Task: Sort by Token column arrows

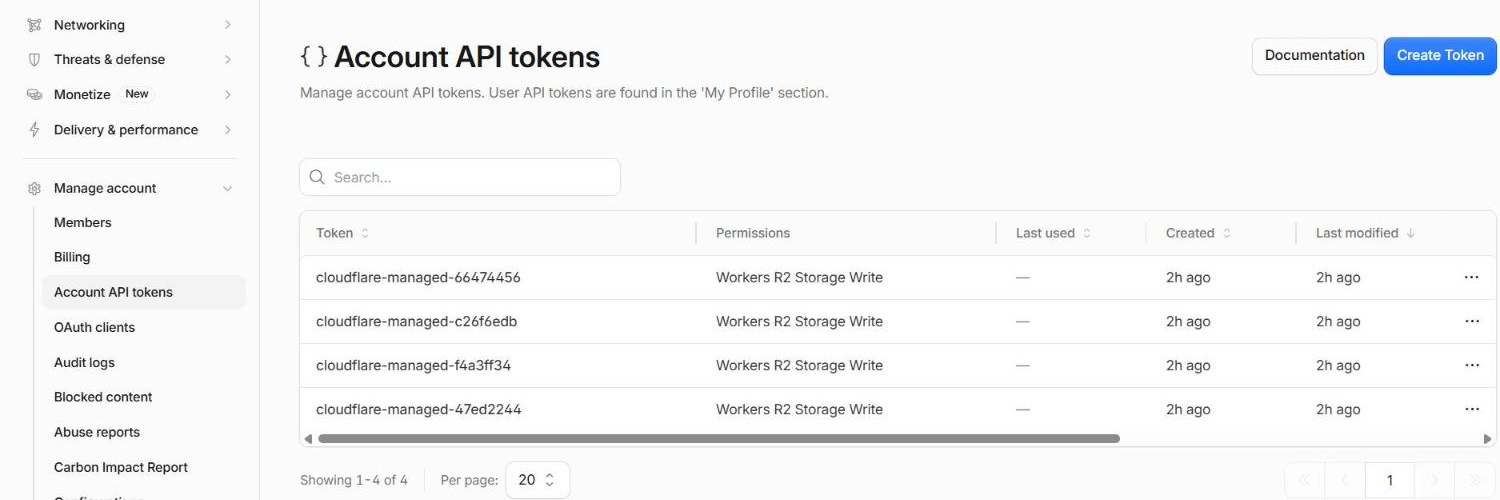Action: (x=365, y=233)
